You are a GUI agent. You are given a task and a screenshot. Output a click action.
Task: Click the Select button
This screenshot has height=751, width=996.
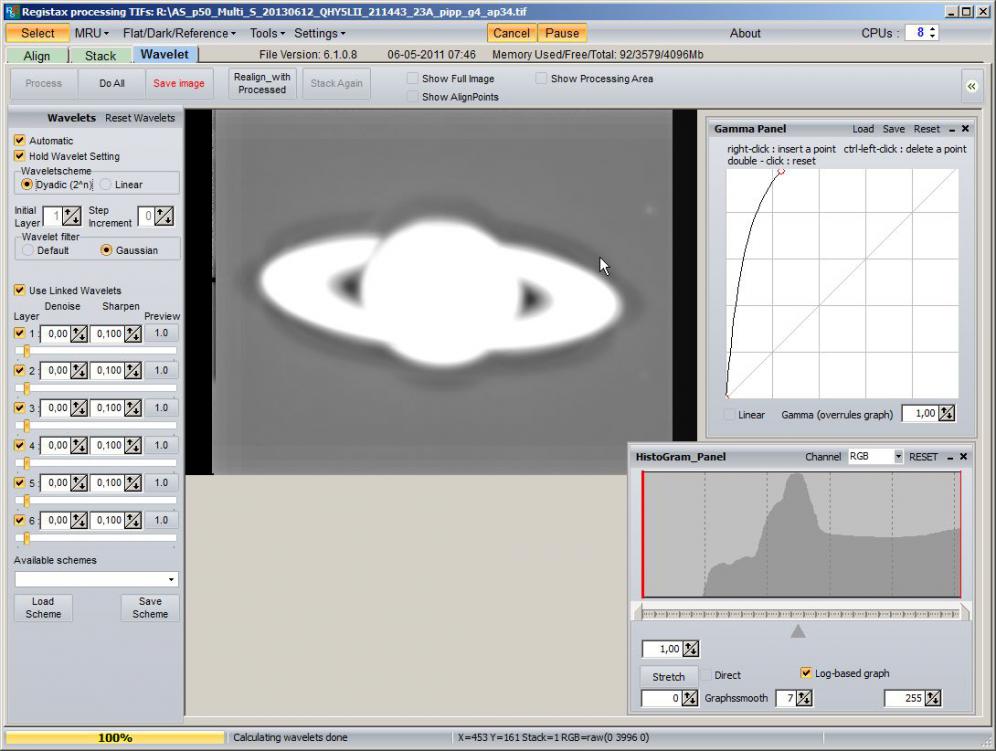coord(37,33)
